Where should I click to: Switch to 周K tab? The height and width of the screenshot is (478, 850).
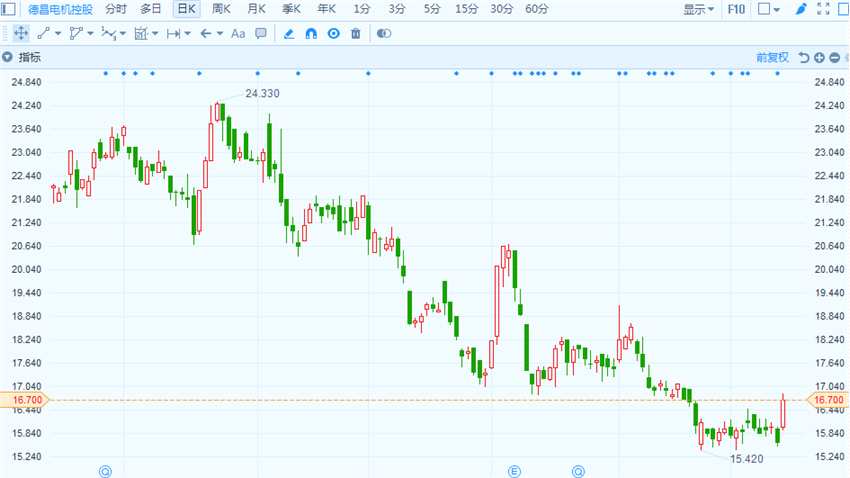[221, 9]
